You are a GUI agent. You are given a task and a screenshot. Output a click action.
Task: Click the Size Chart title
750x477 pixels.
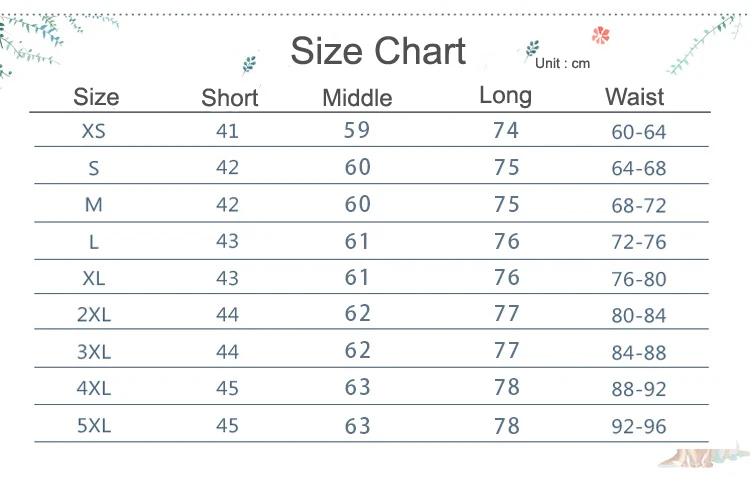pyautogui.click(x=378, y=51)
